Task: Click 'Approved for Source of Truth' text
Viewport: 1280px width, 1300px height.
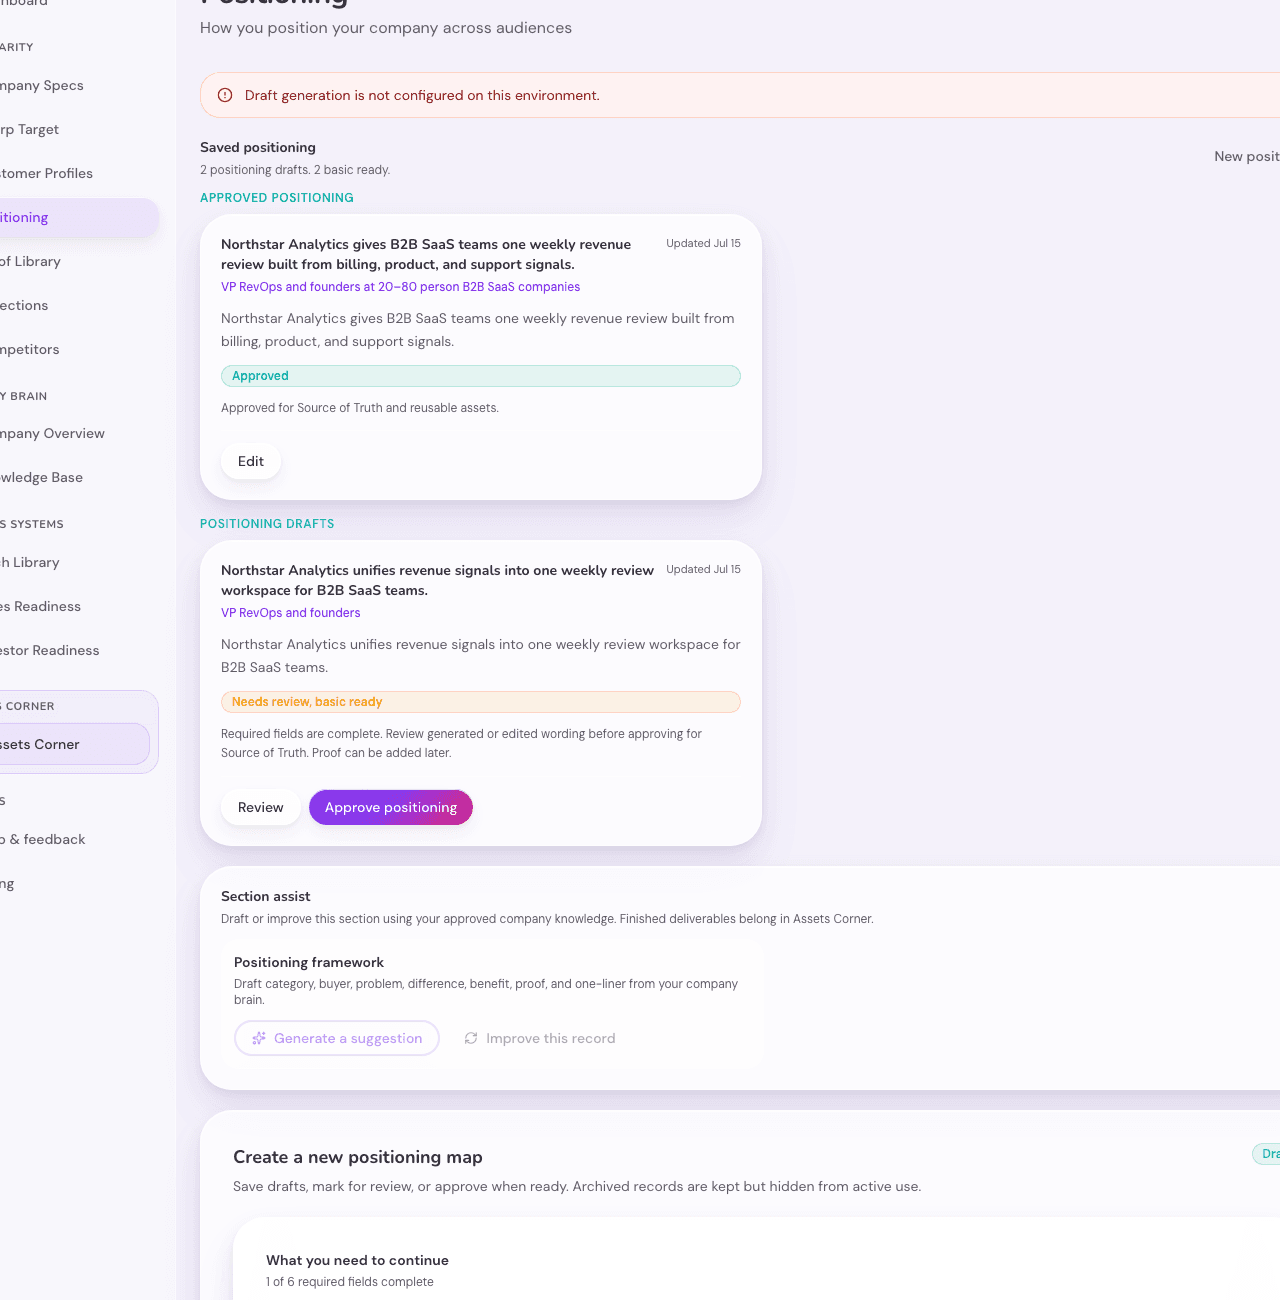Action: click(360, 408)
